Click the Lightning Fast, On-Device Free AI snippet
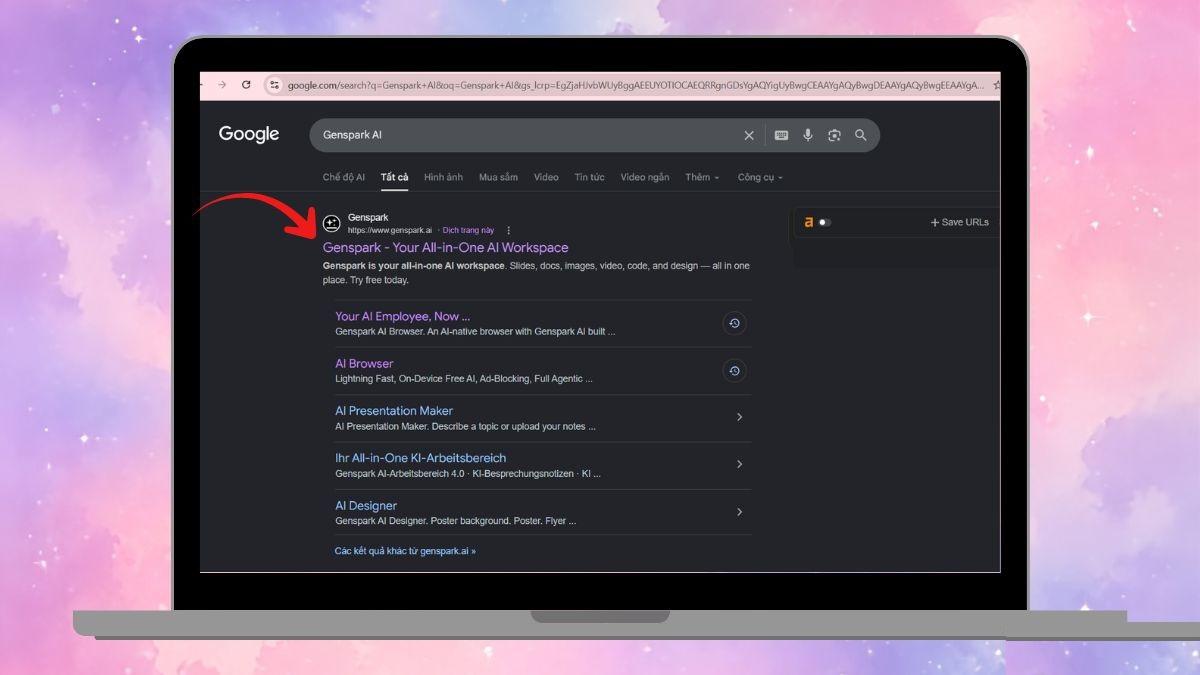This screenshot has width=1200, height=675. [x=464, y=379]
